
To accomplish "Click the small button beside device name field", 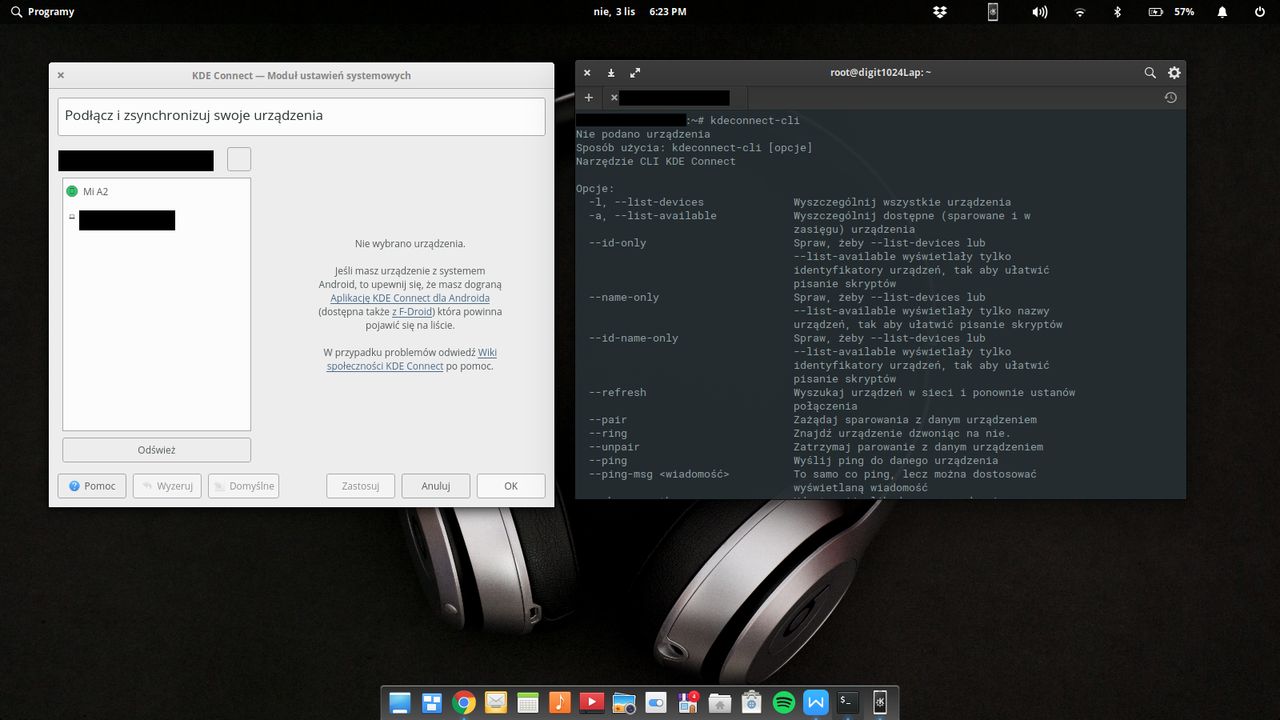I will click(x=239, y=159).
